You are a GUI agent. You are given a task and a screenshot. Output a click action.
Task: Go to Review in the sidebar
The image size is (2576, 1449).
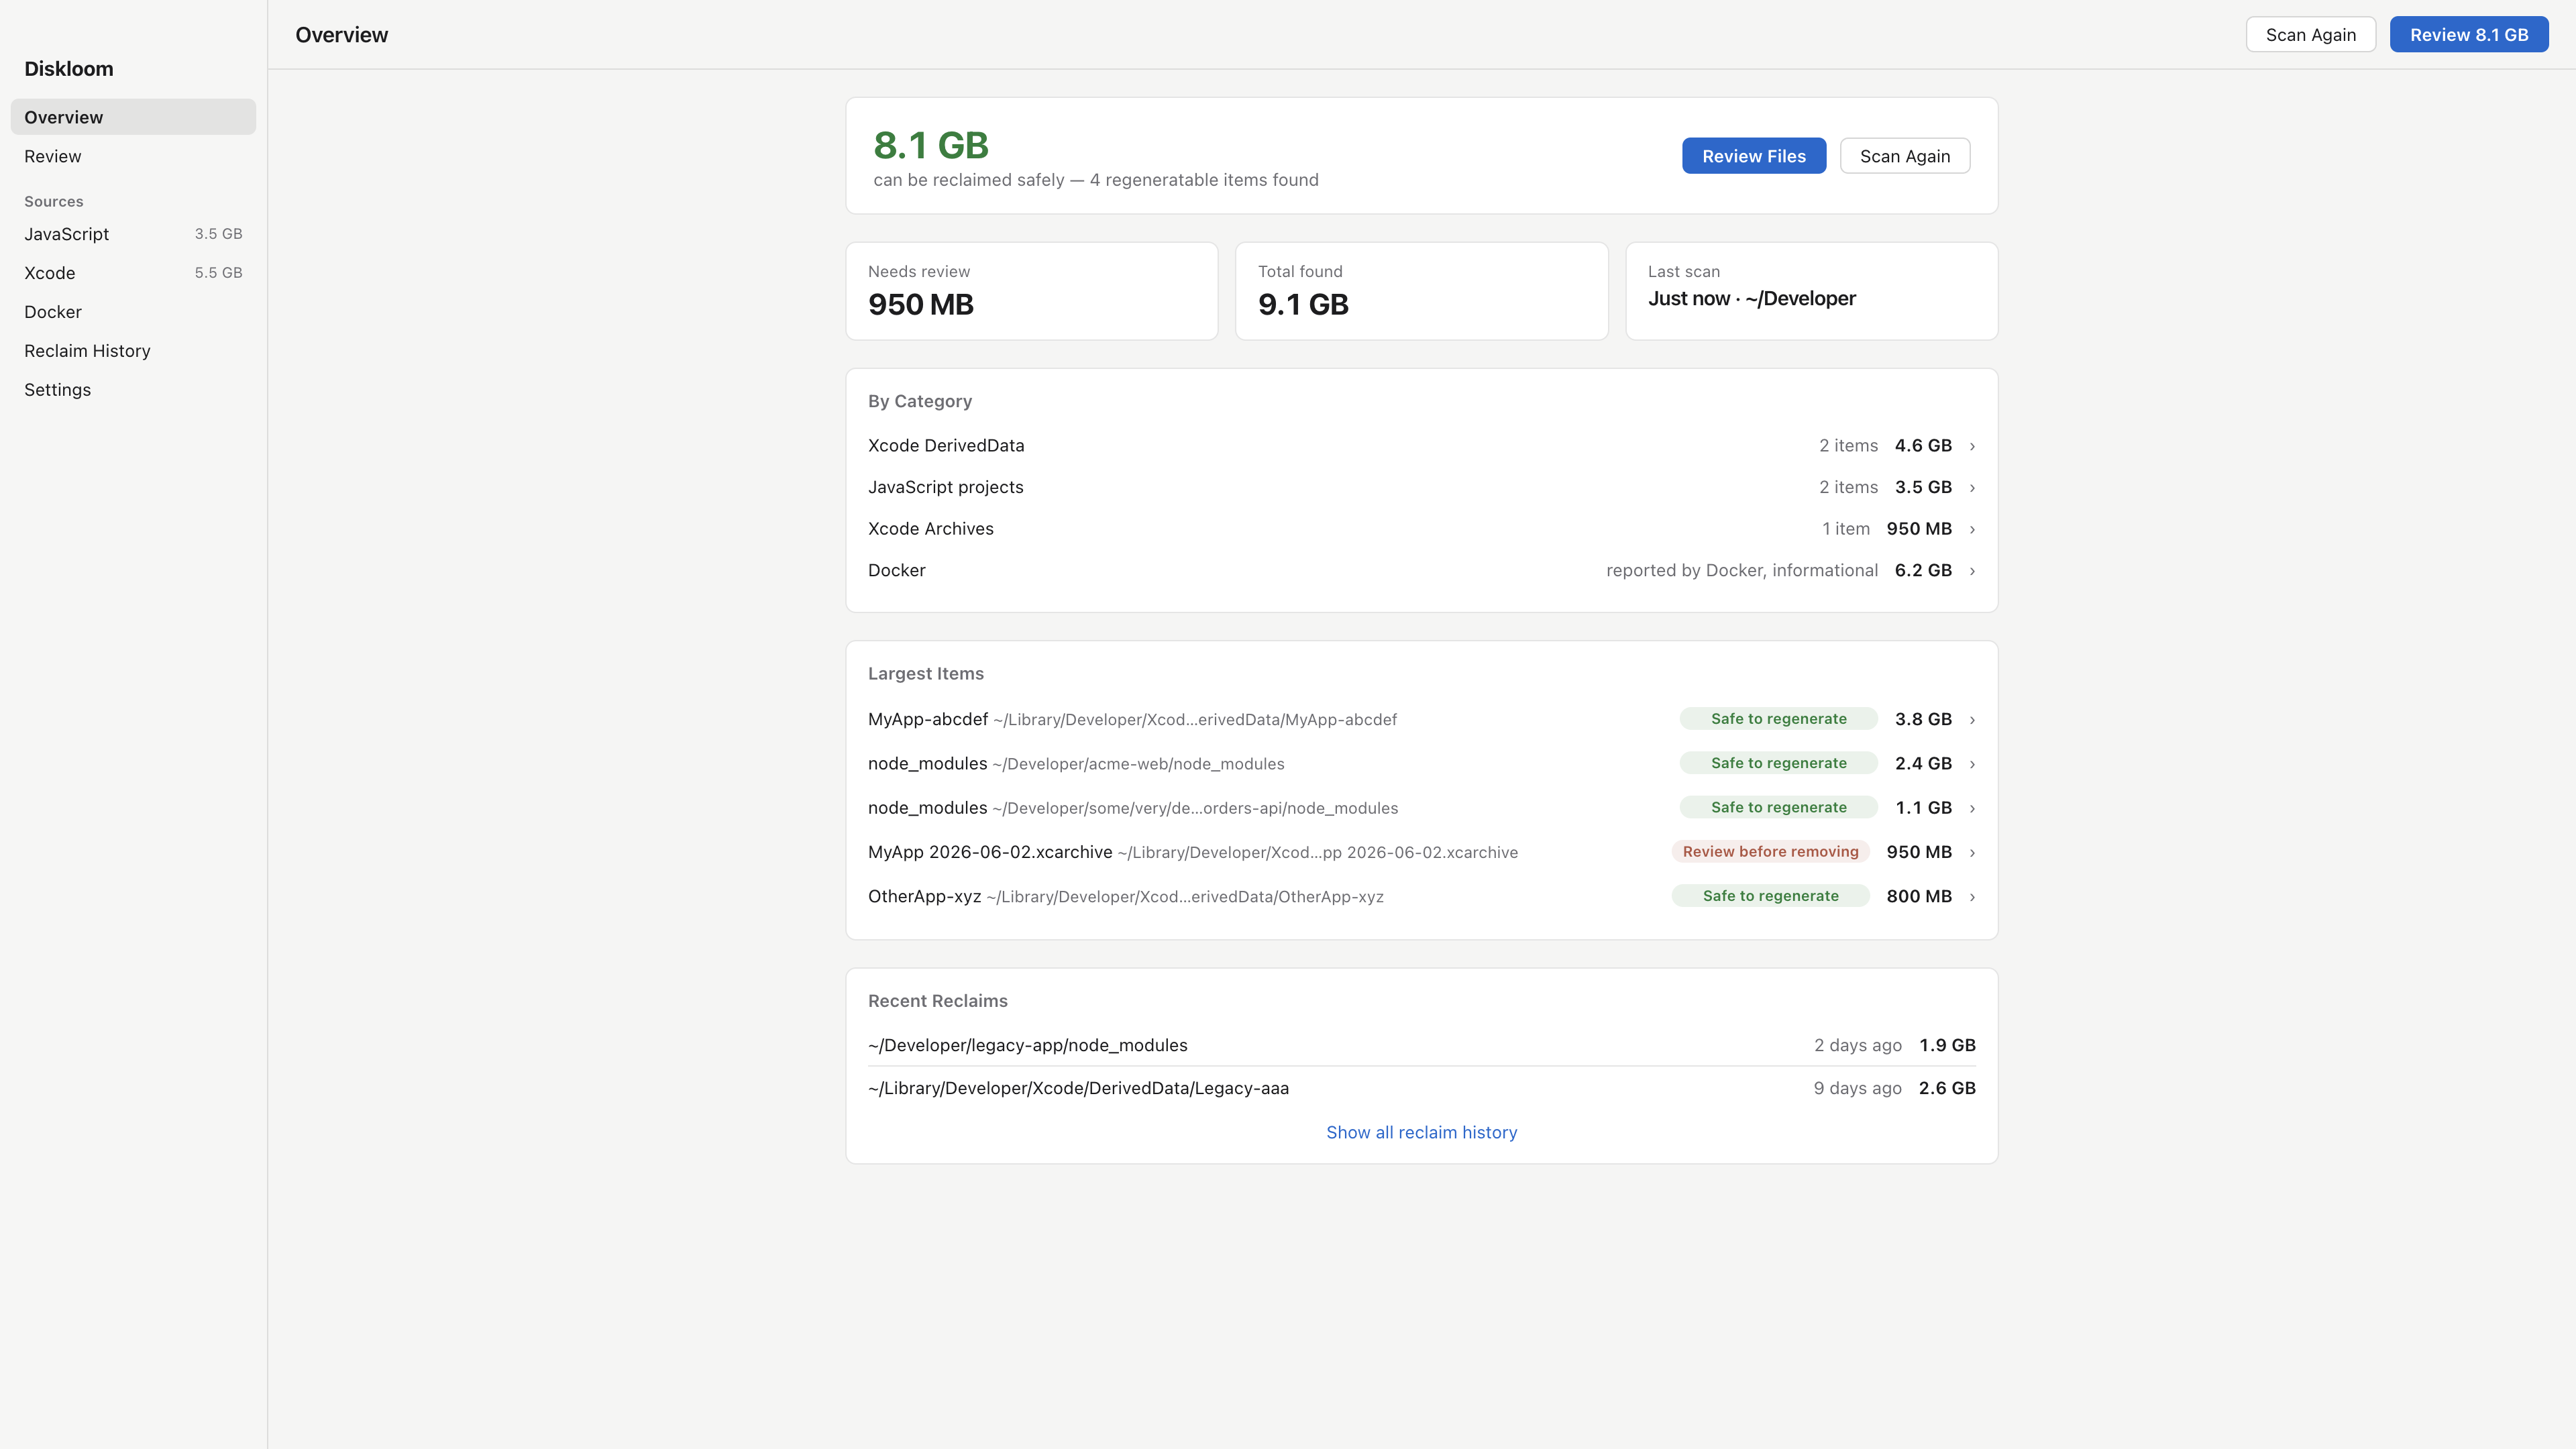click(133, 156)
